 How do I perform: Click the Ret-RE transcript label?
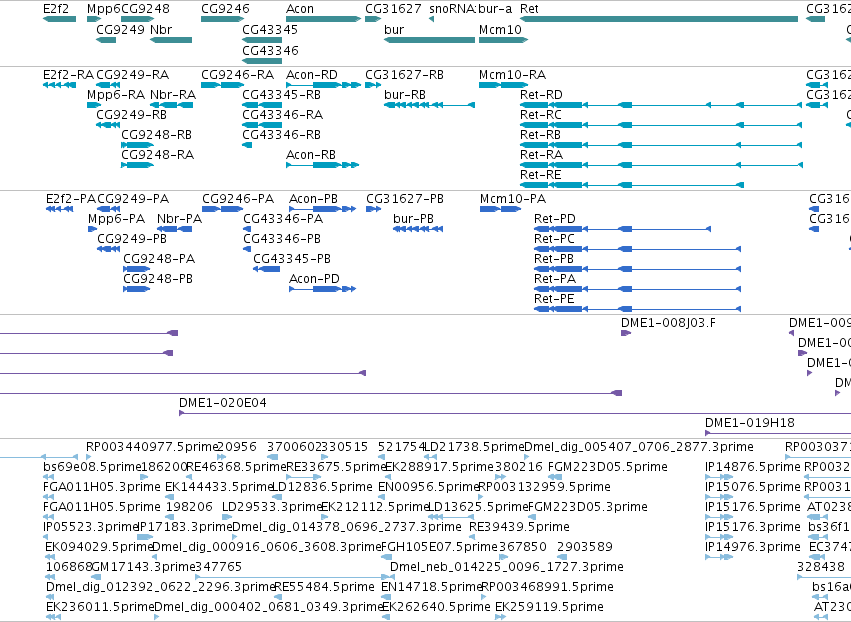point(540,175)
